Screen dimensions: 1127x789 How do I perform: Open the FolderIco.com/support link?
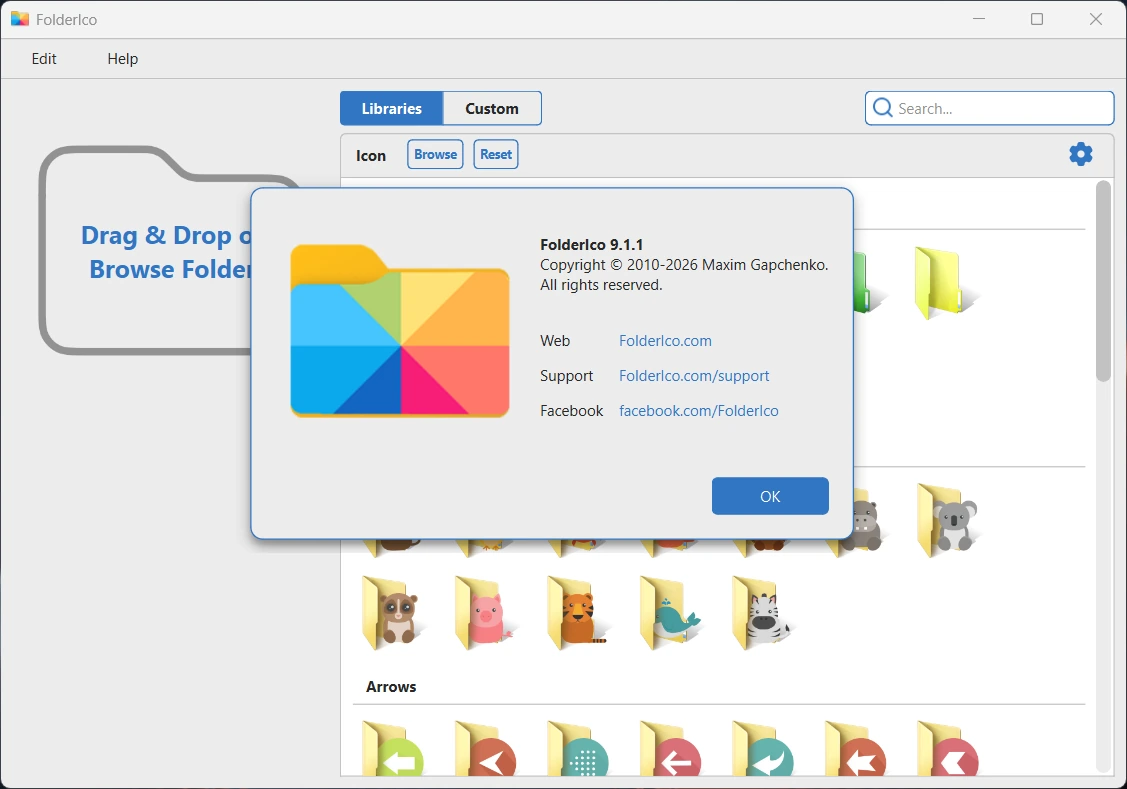pyautogui.click(x=694, y=376)
